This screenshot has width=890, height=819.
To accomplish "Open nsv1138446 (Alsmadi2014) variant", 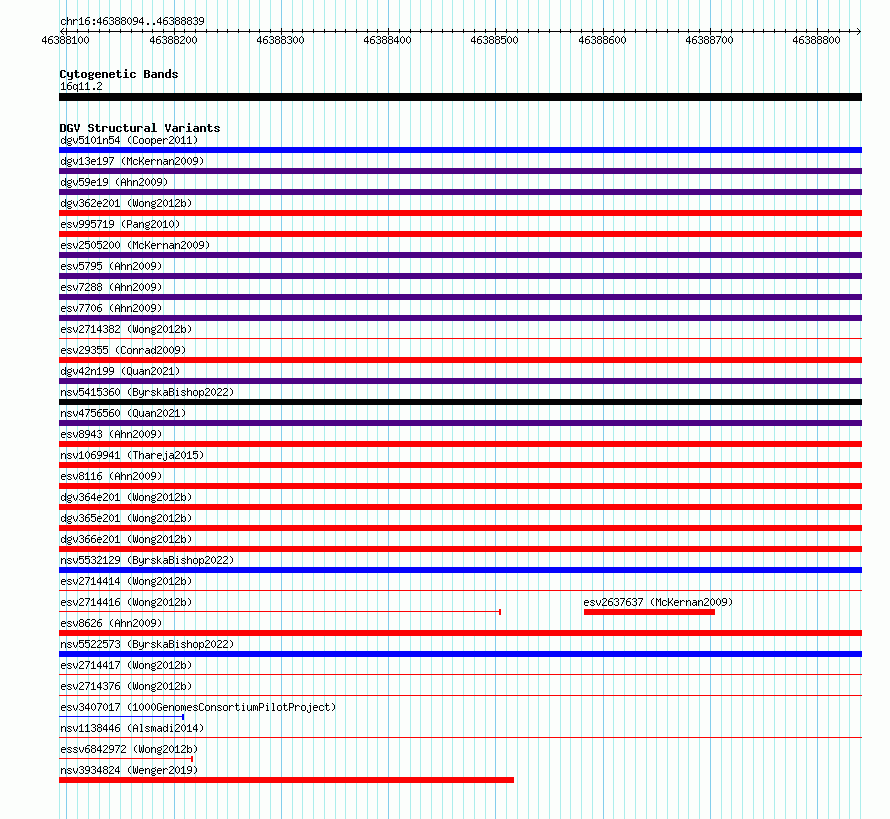I will pos(132,728).
